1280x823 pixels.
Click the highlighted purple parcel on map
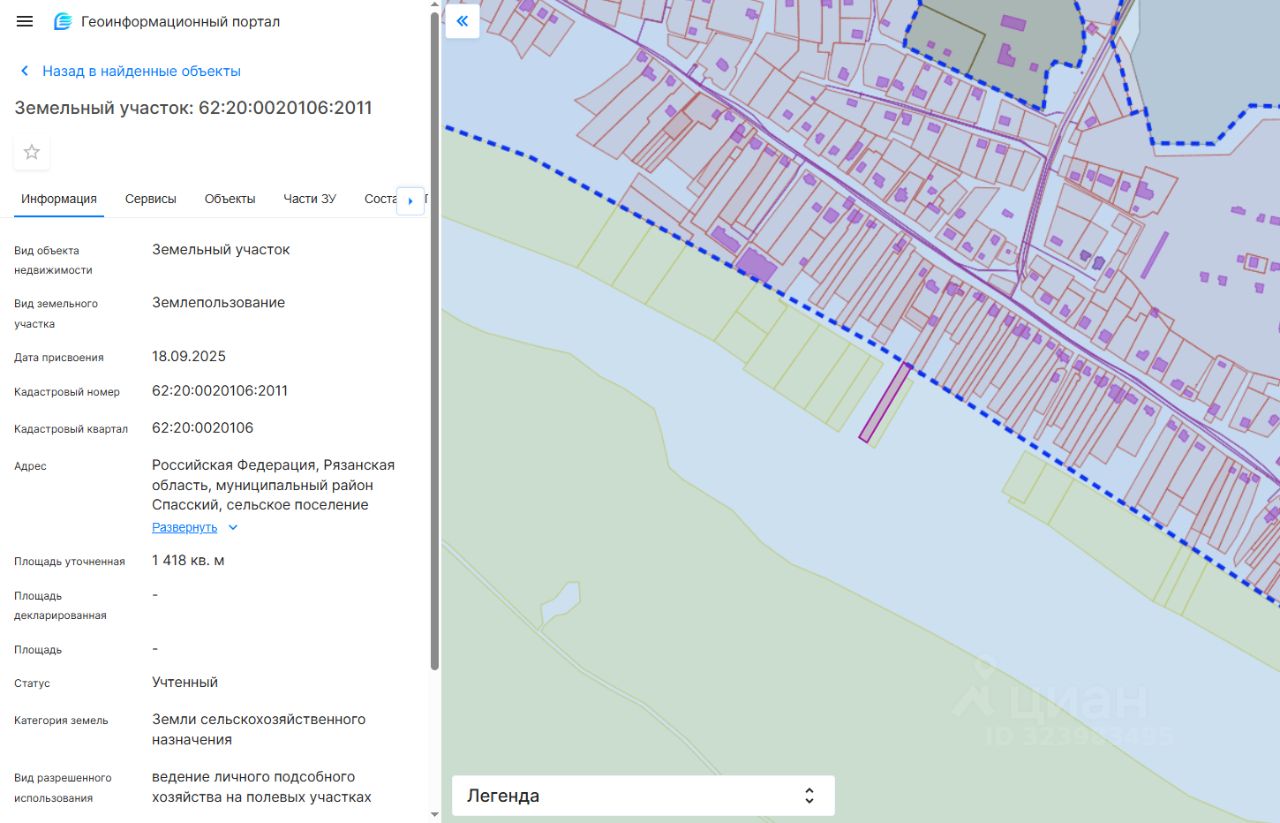pyautogui.click(x=885, y=402)
